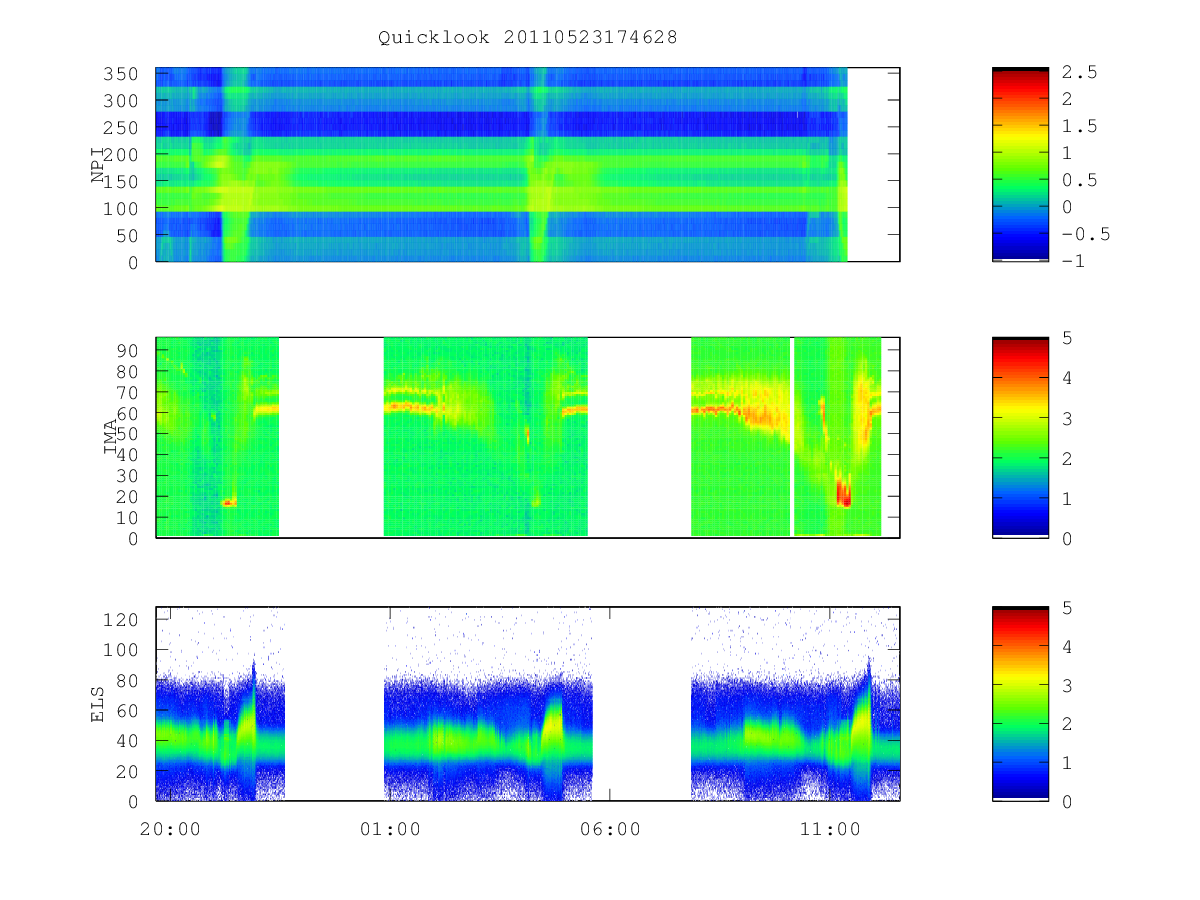Click the ELS colorbar
Viewport: 1200px width, 900px height.
coord(1020,703)
